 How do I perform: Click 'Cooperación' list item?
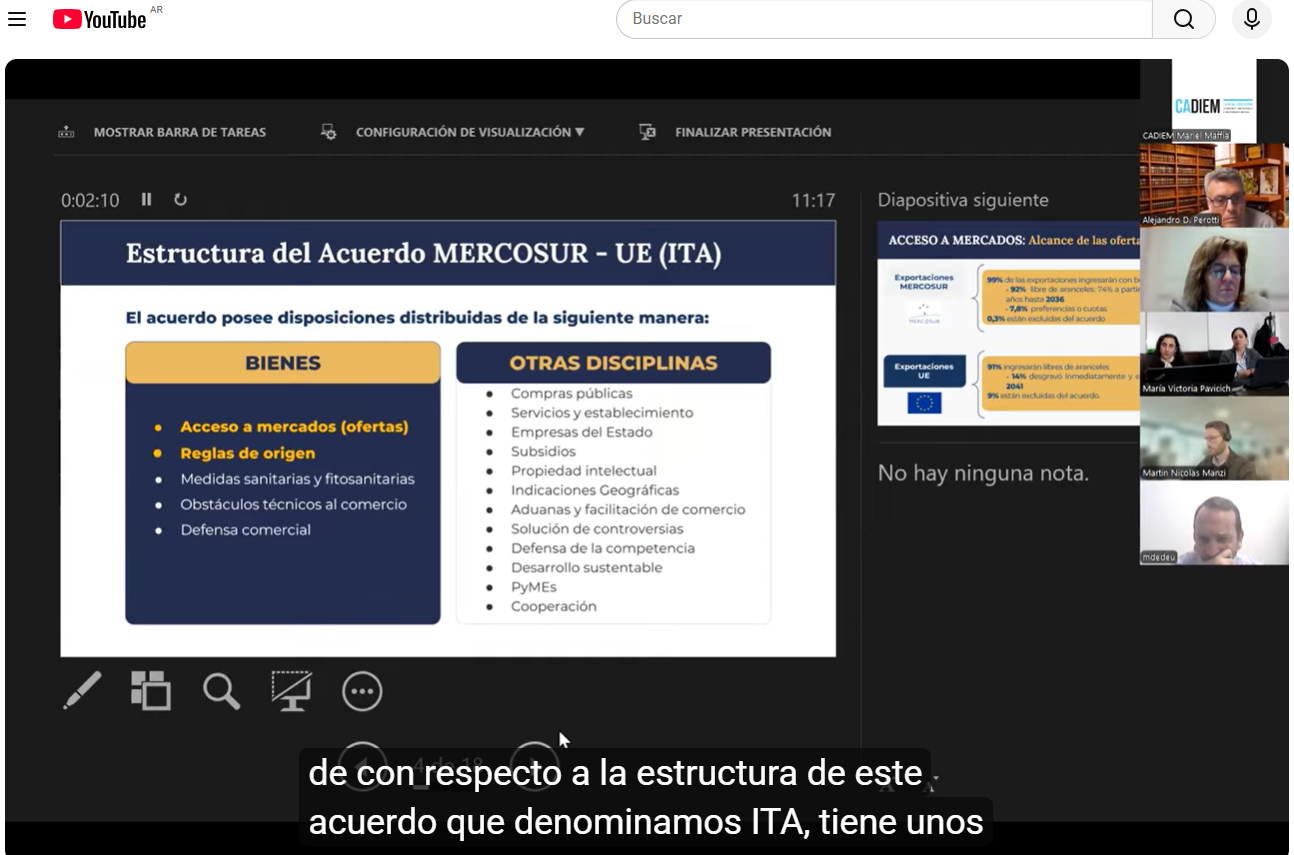click(x=553, y=607)
